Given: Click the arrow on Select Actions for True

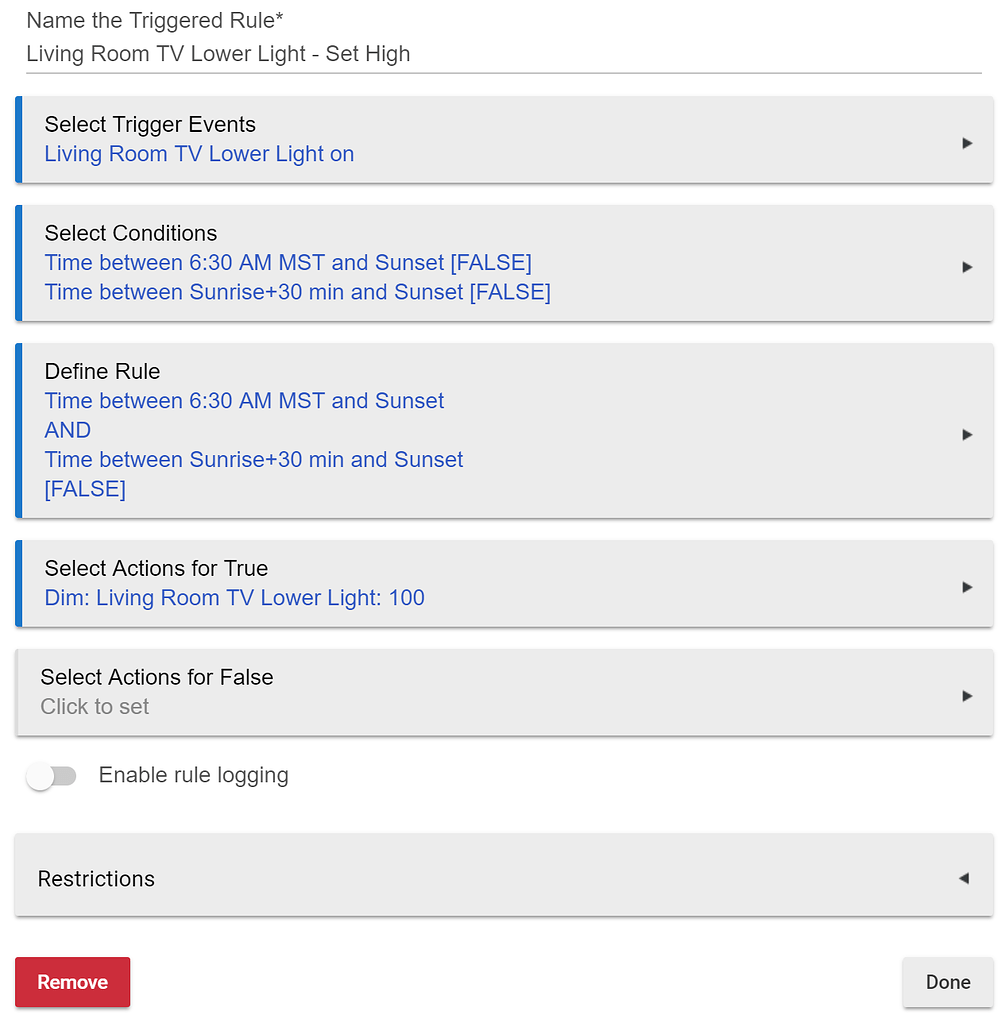Looking at the screenshot, I should click(966, 587).
